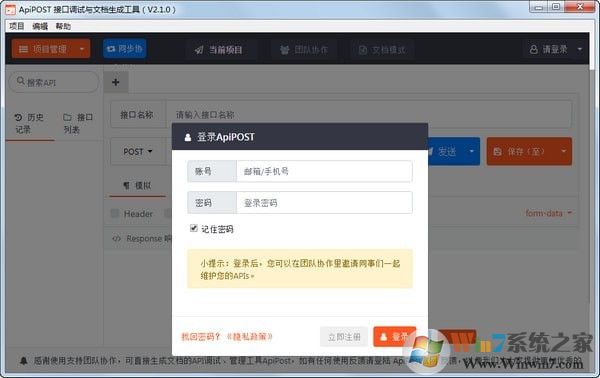Click the 小提示 login tip text

coord(300,269)
